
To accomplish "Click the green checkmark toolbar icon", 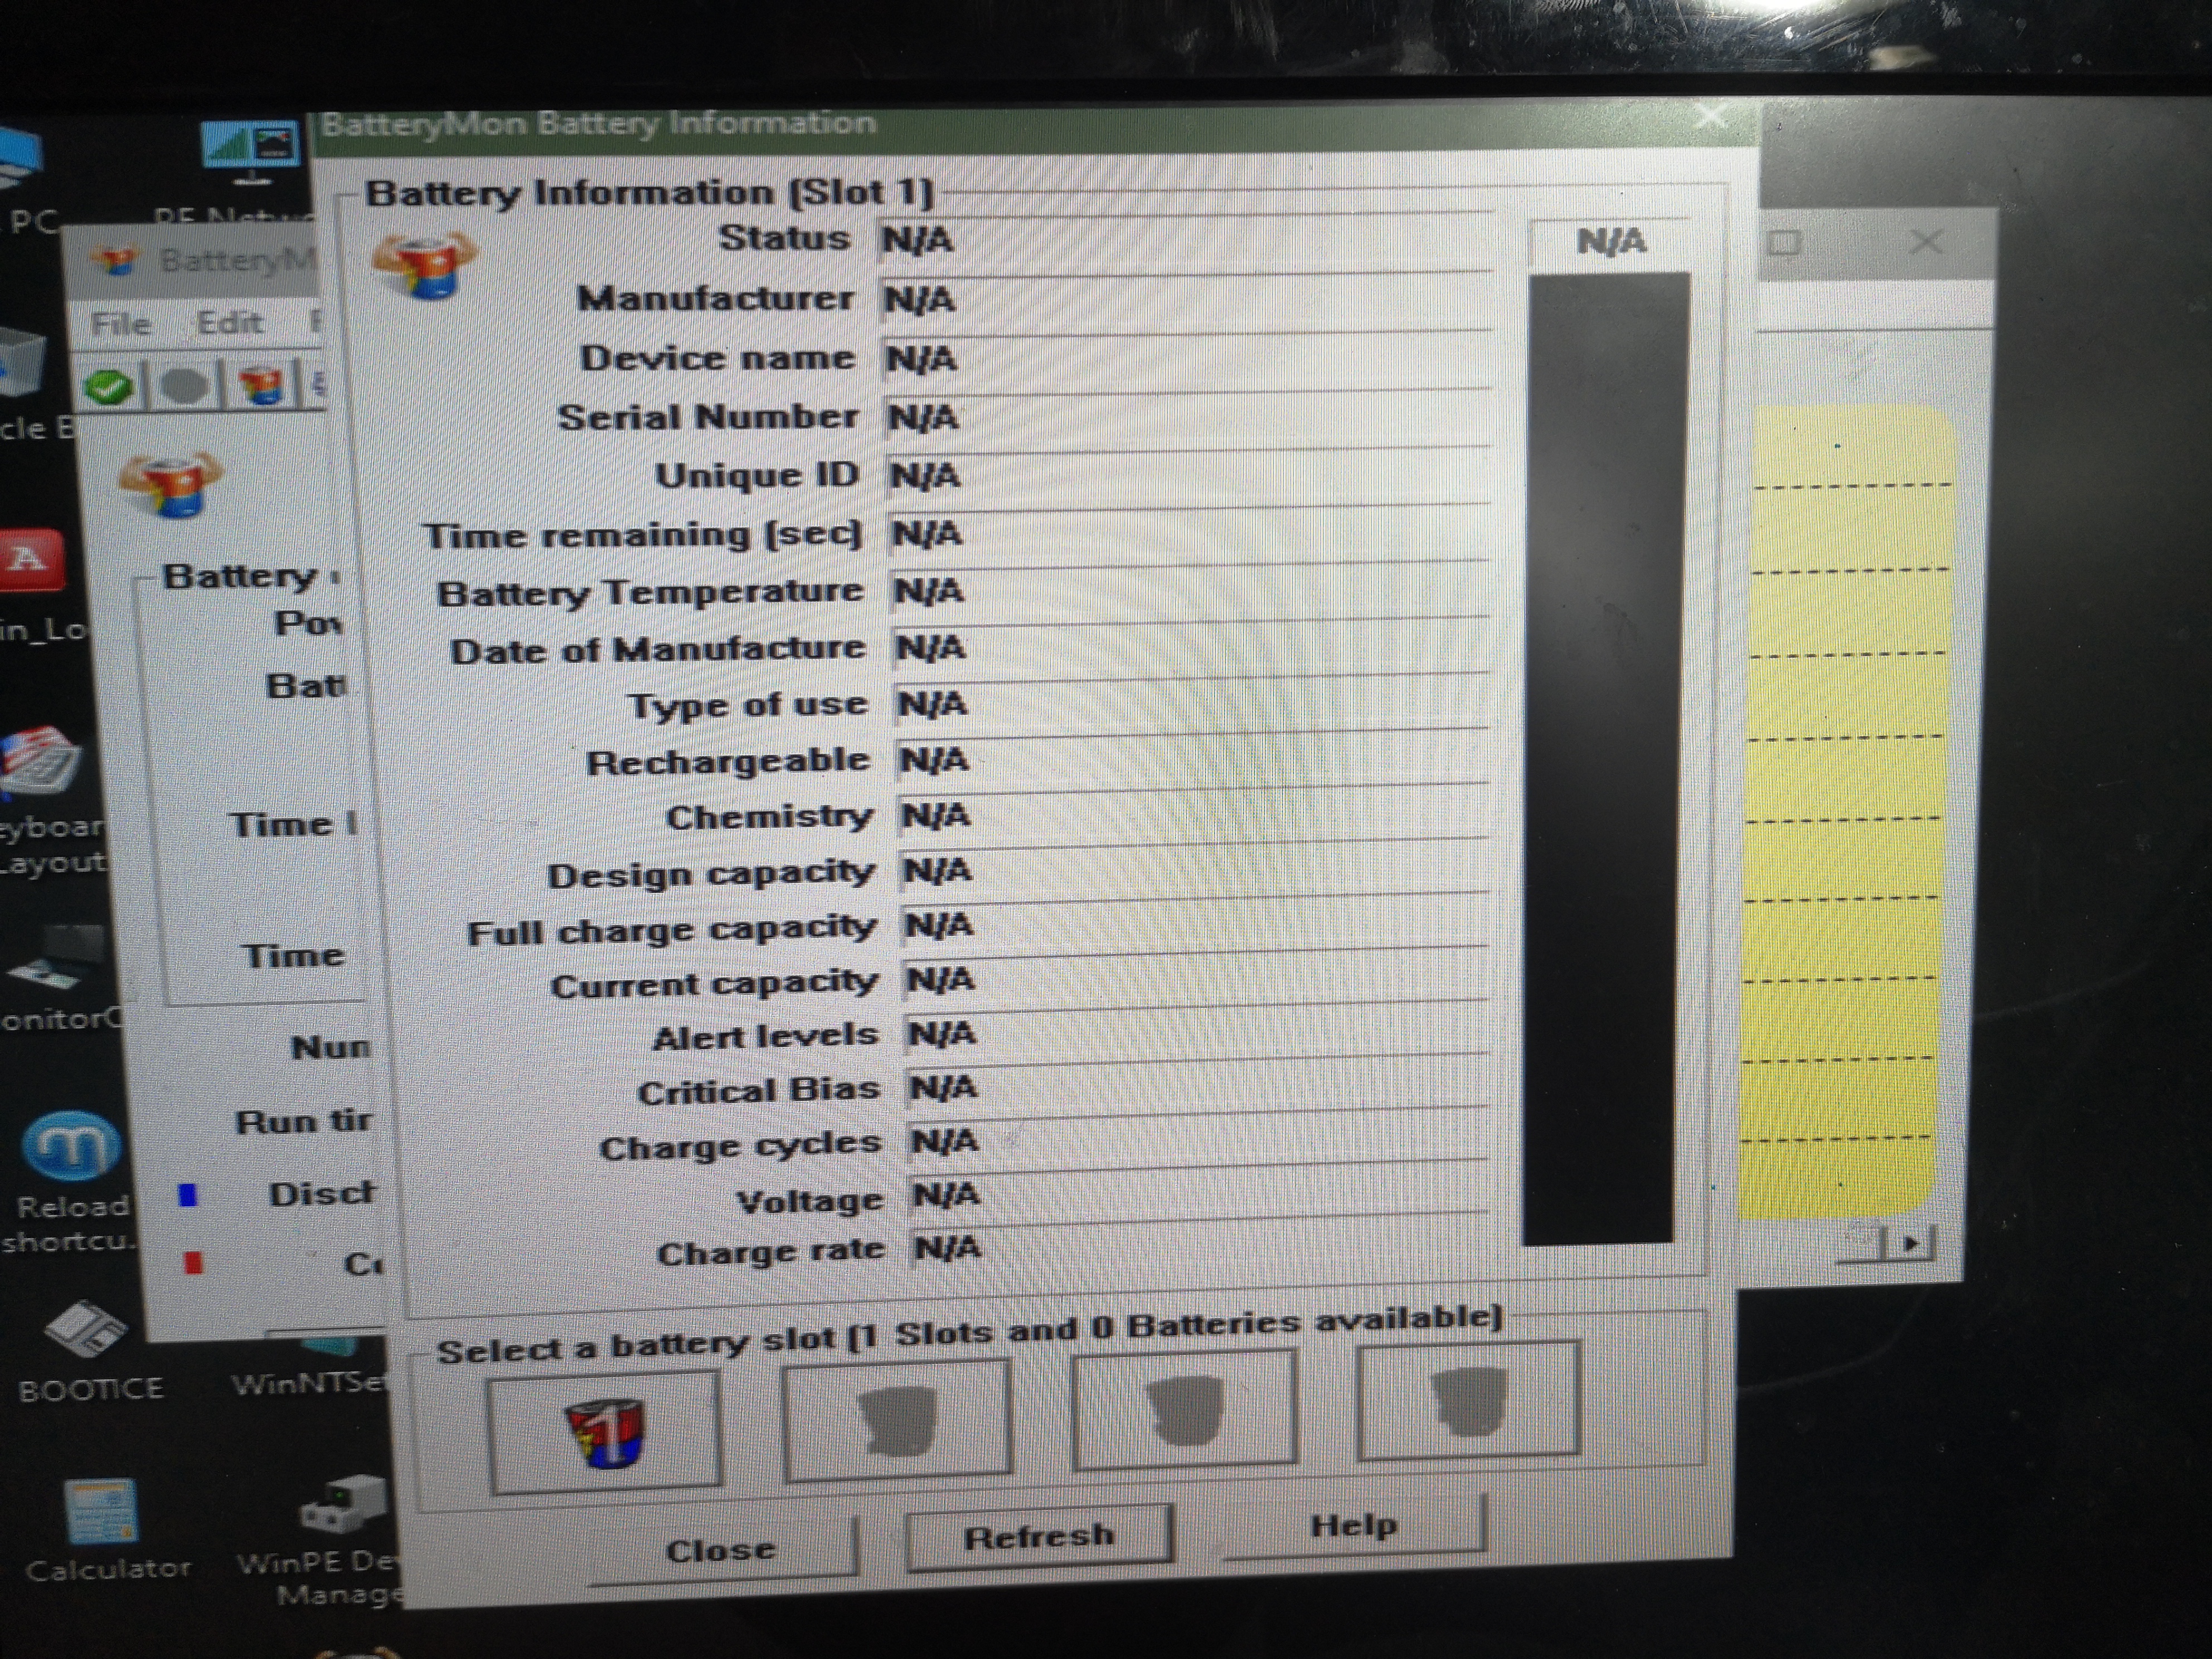I will click(109, 386).
